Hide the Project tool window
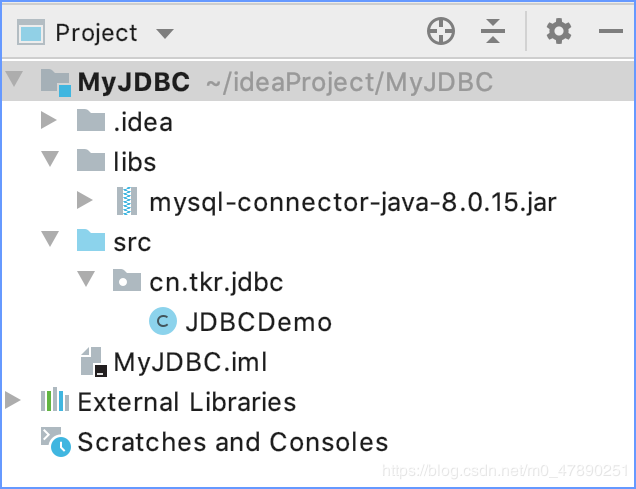Viewport: 636px width, 489px height. click(x=610, y=32)
